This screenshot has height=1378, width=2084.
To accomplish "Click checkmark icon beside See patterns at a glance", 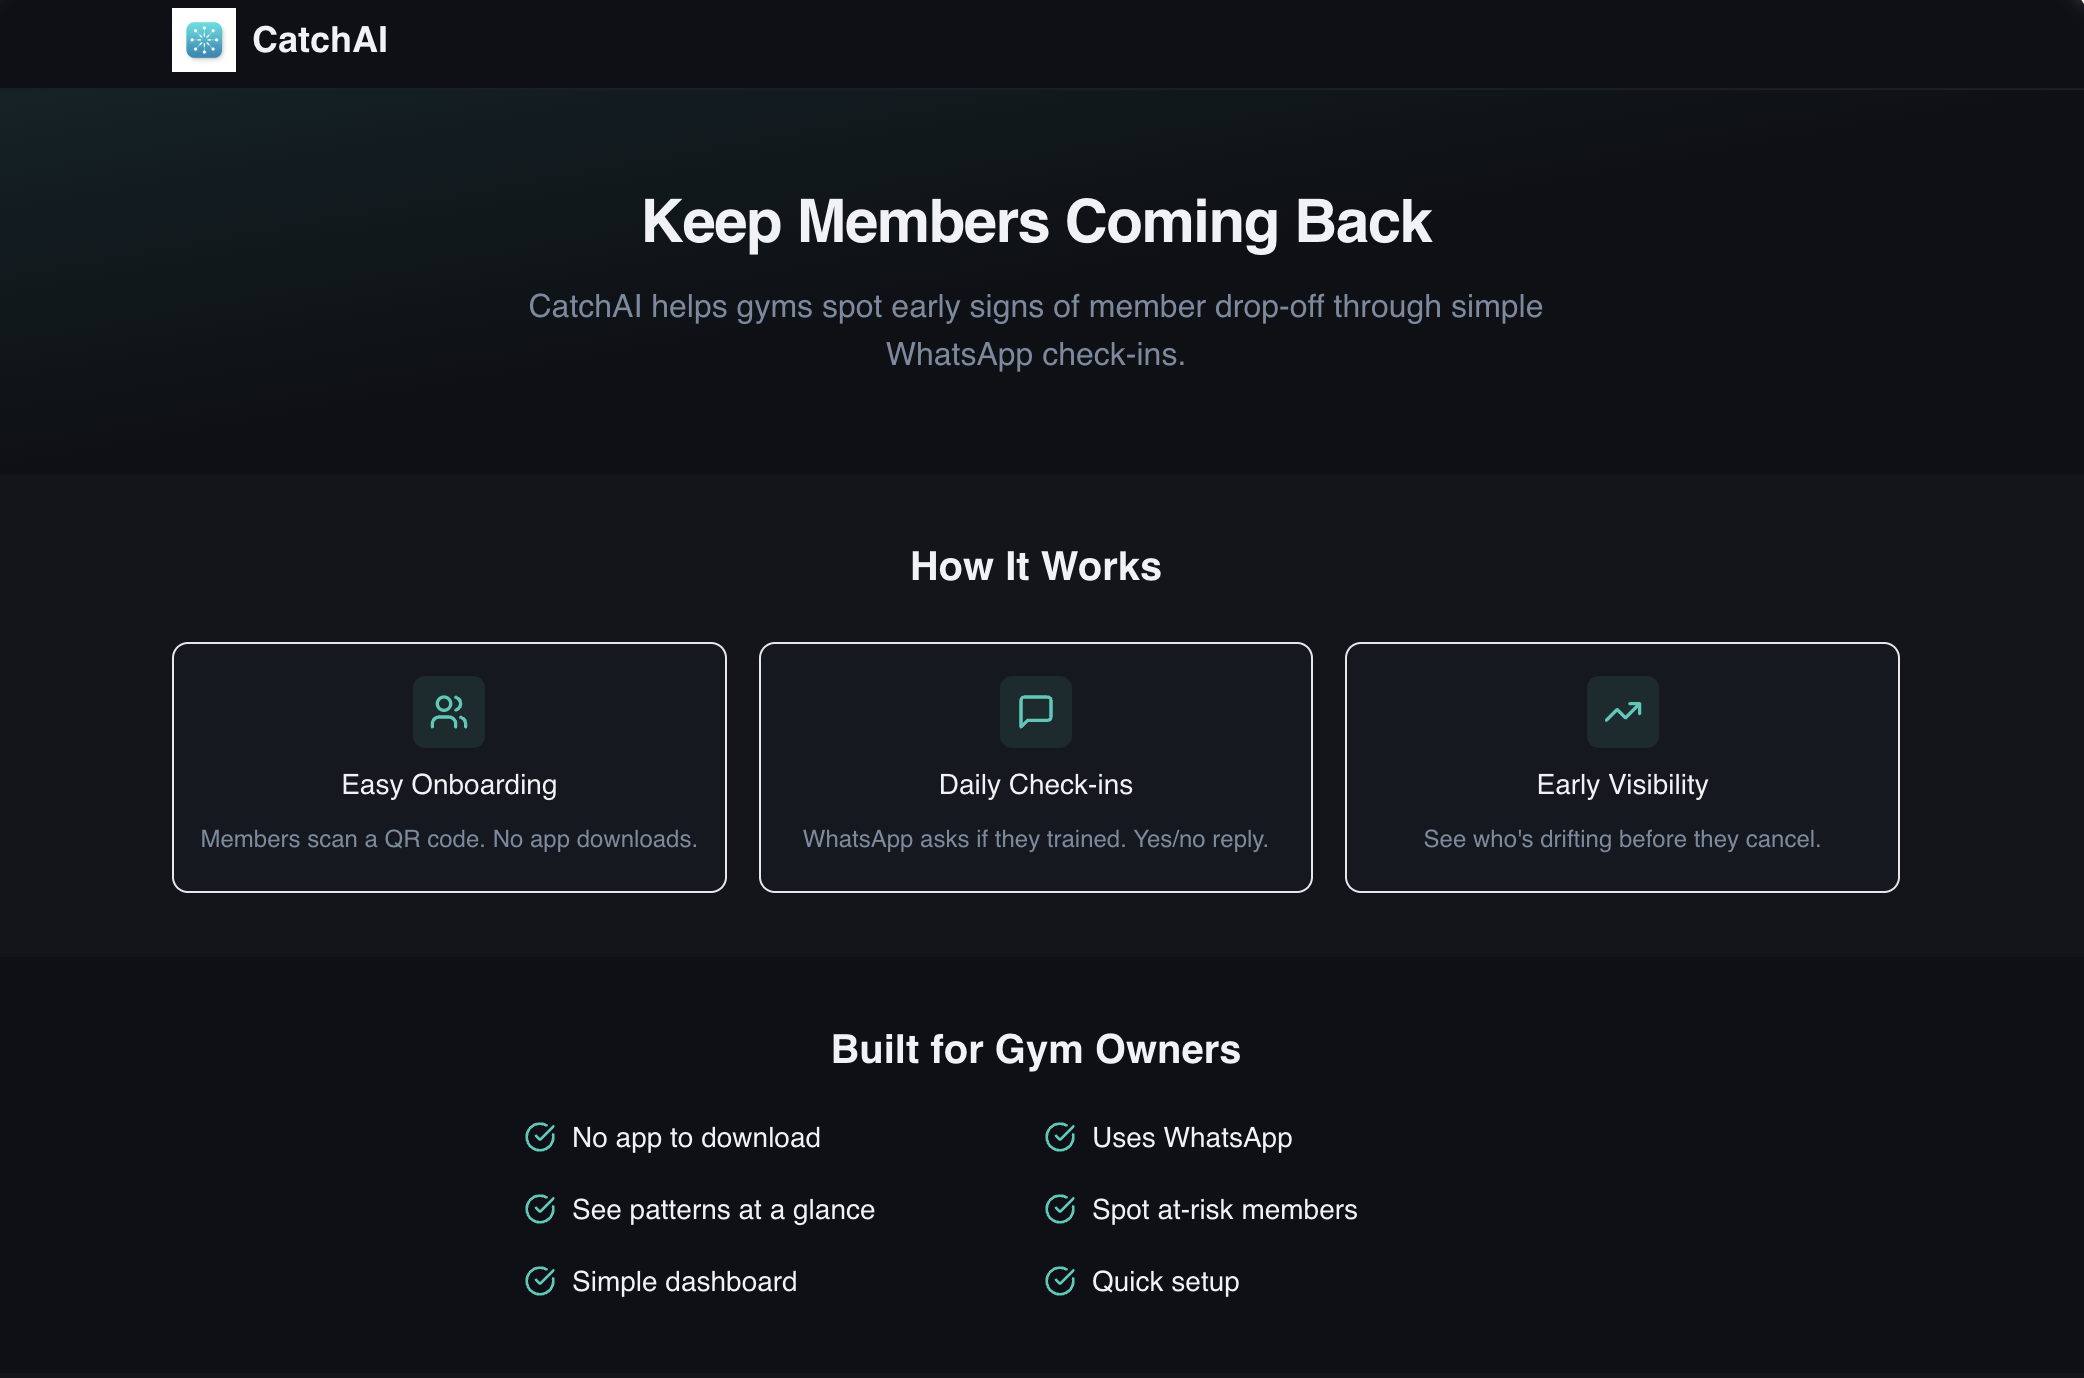I will pos(540,1209).
